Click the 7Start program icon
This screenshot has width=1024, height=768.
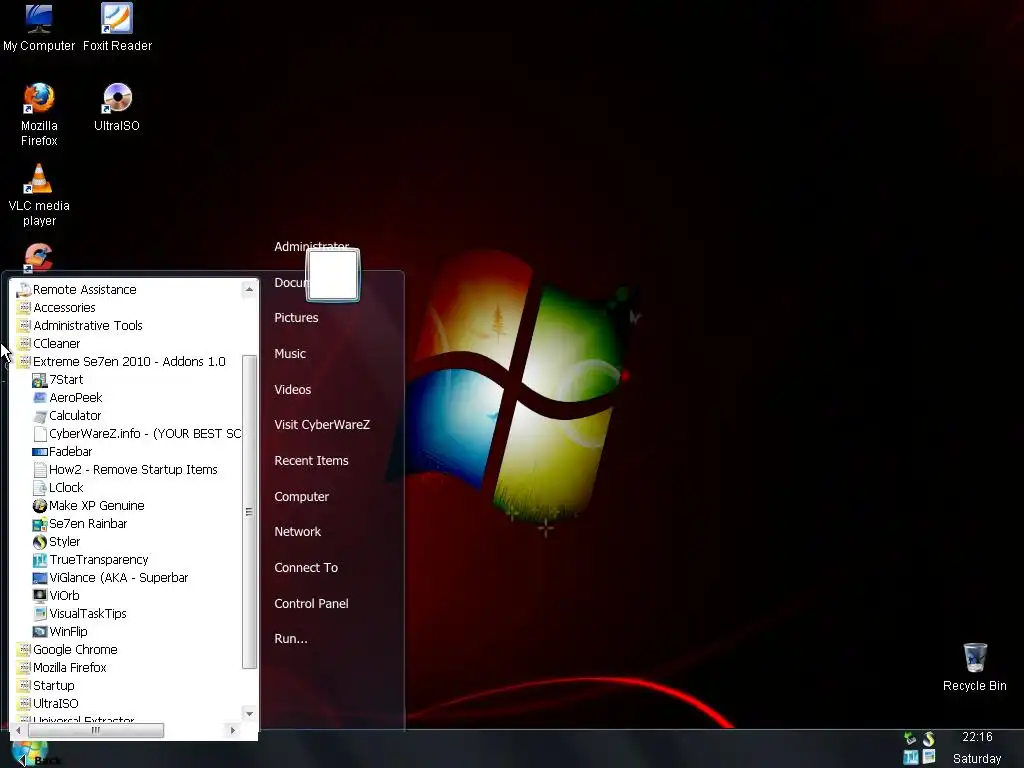tap(58, 379)
